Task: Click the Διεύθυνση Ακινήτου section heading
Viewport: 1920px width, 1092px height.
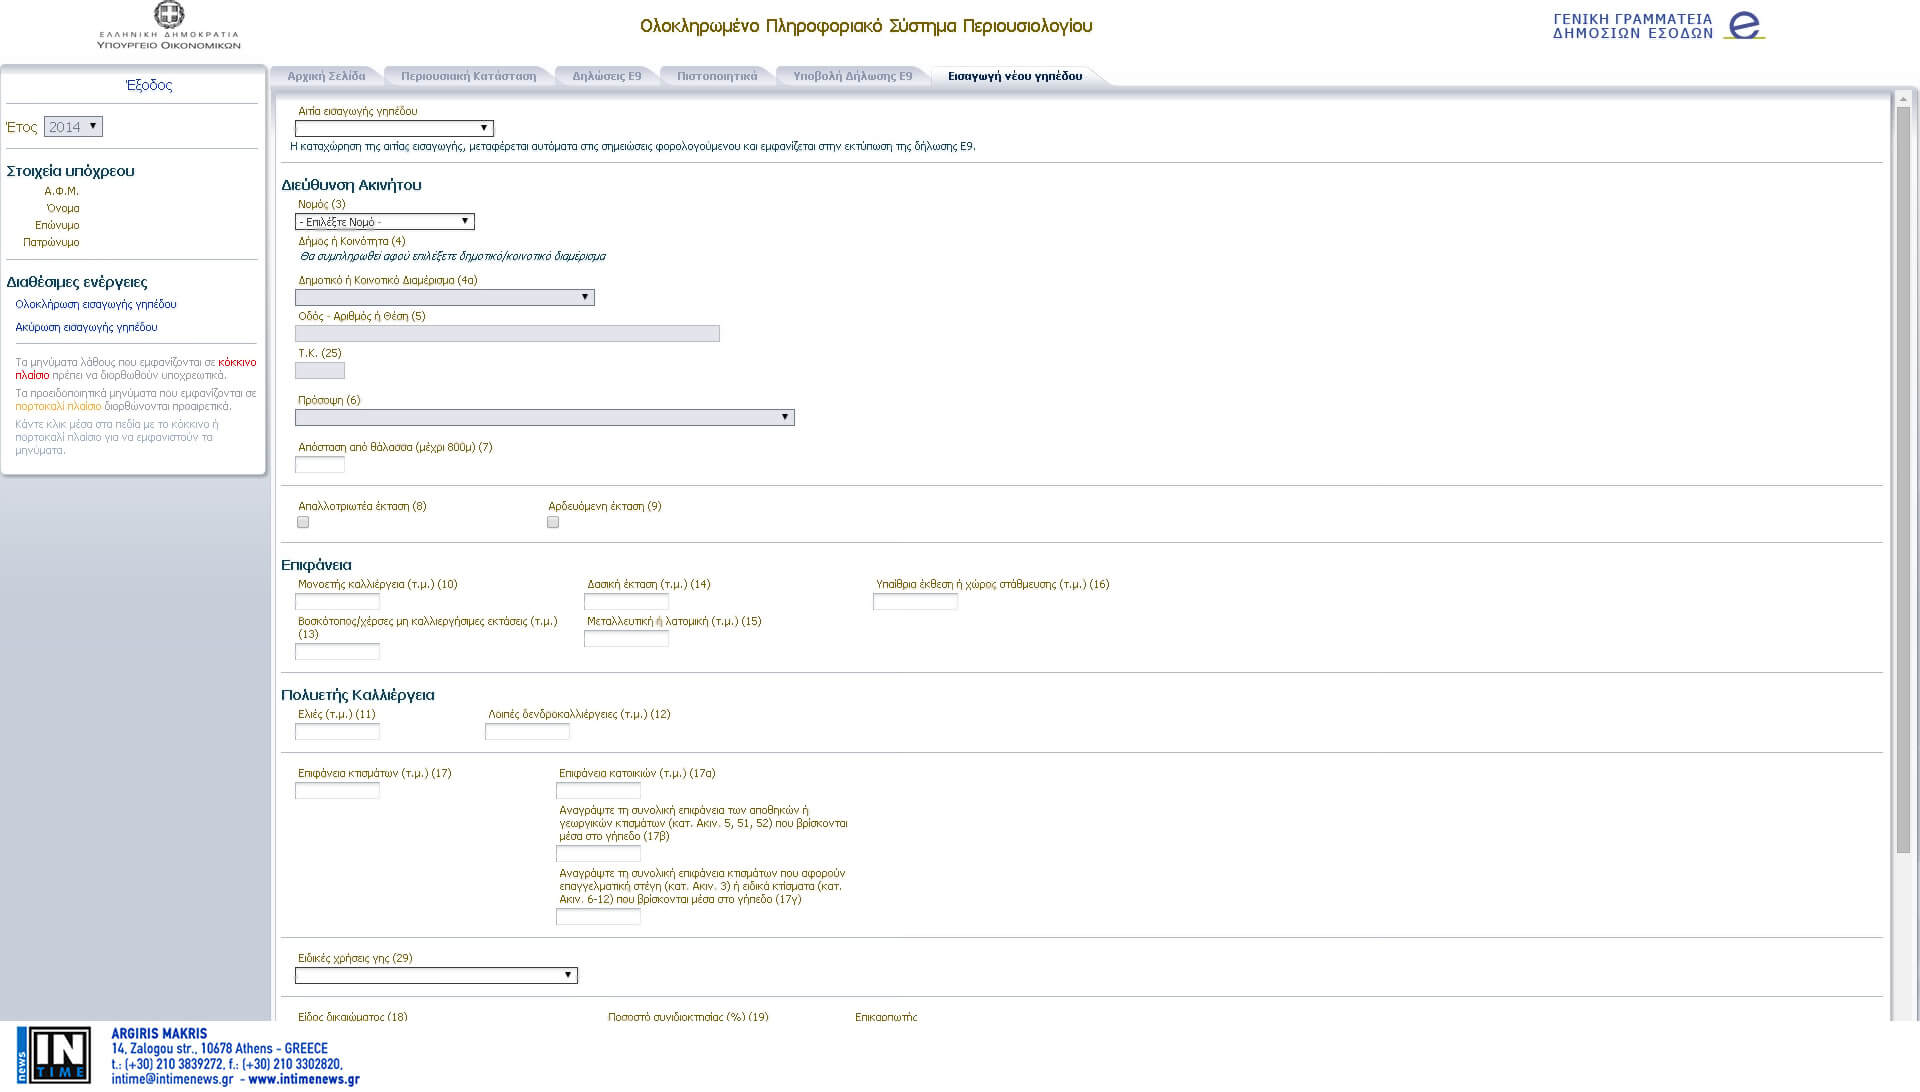Action: point(351,185)
